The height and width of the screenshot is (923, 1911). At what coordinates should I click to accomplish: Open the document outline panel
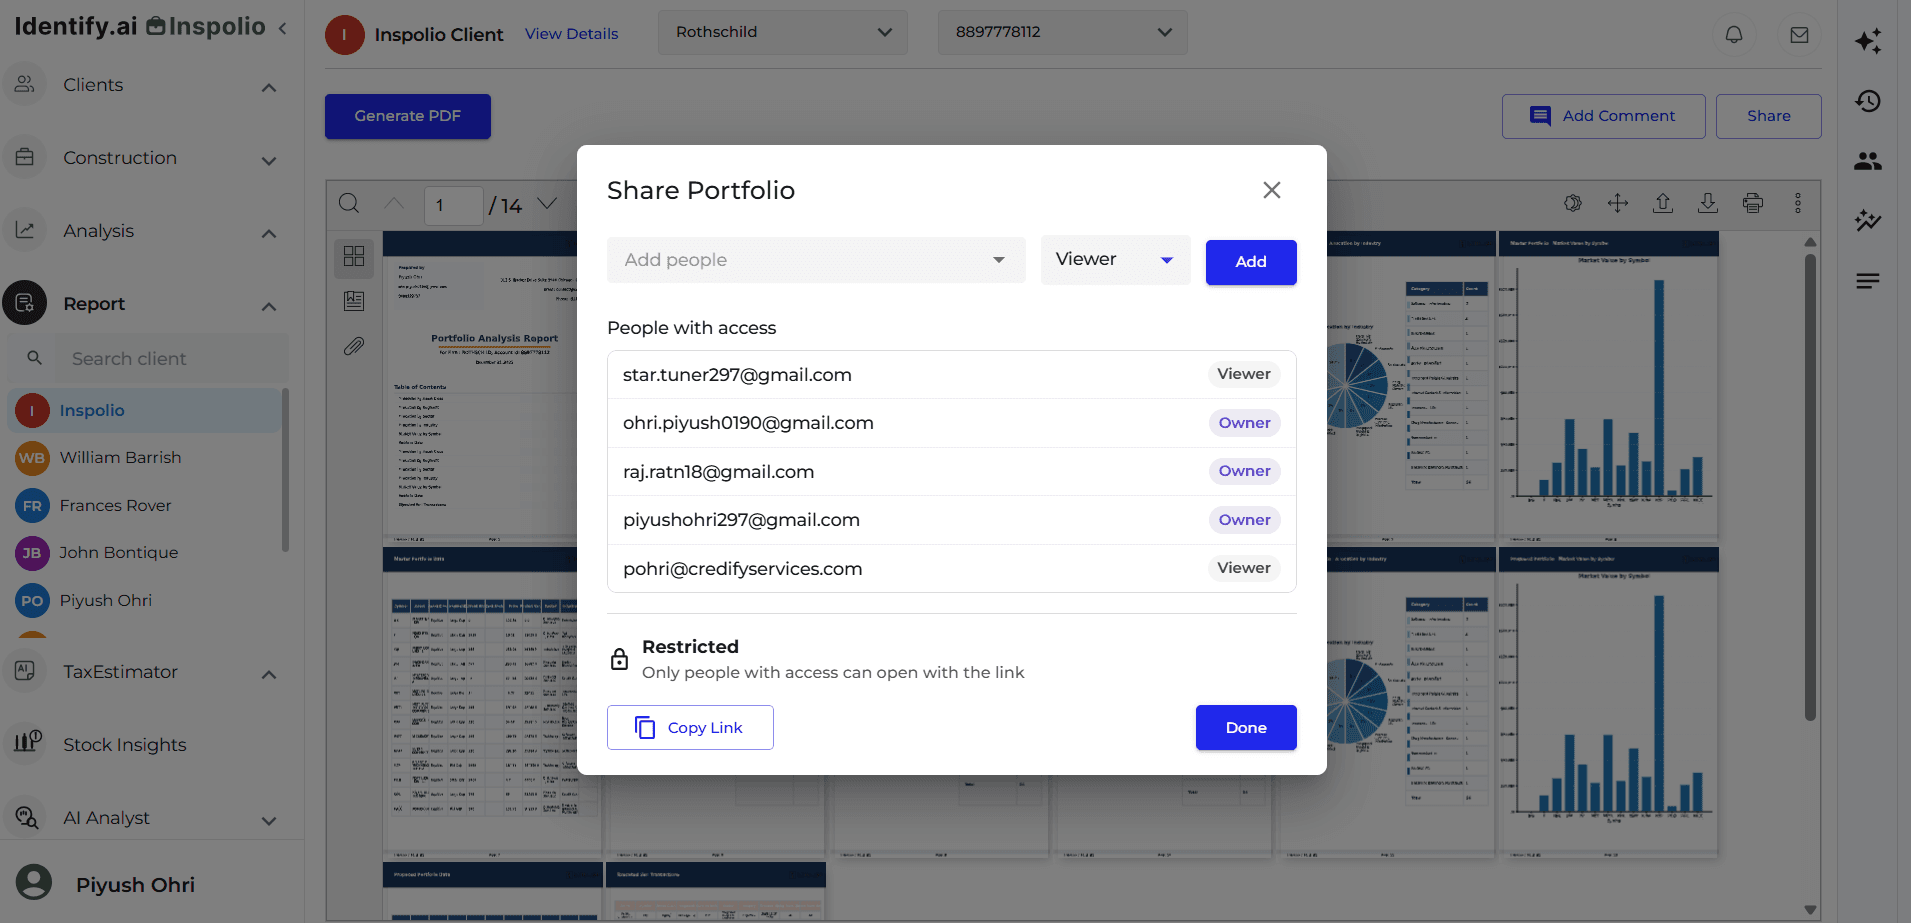[354, 300]
